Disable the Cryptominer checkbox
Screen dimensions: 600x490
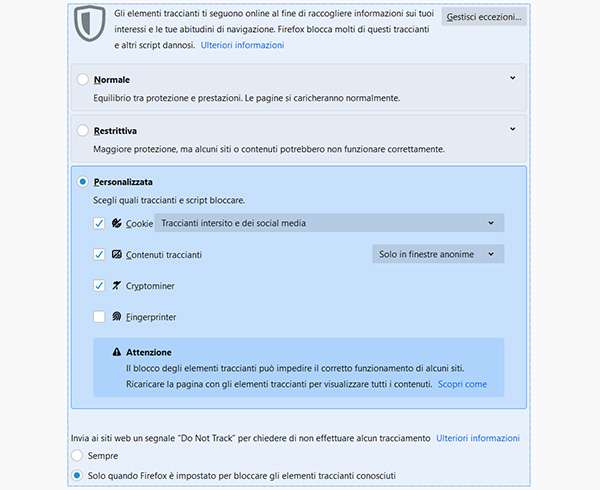pyautogui.click(x=99, y=286)
